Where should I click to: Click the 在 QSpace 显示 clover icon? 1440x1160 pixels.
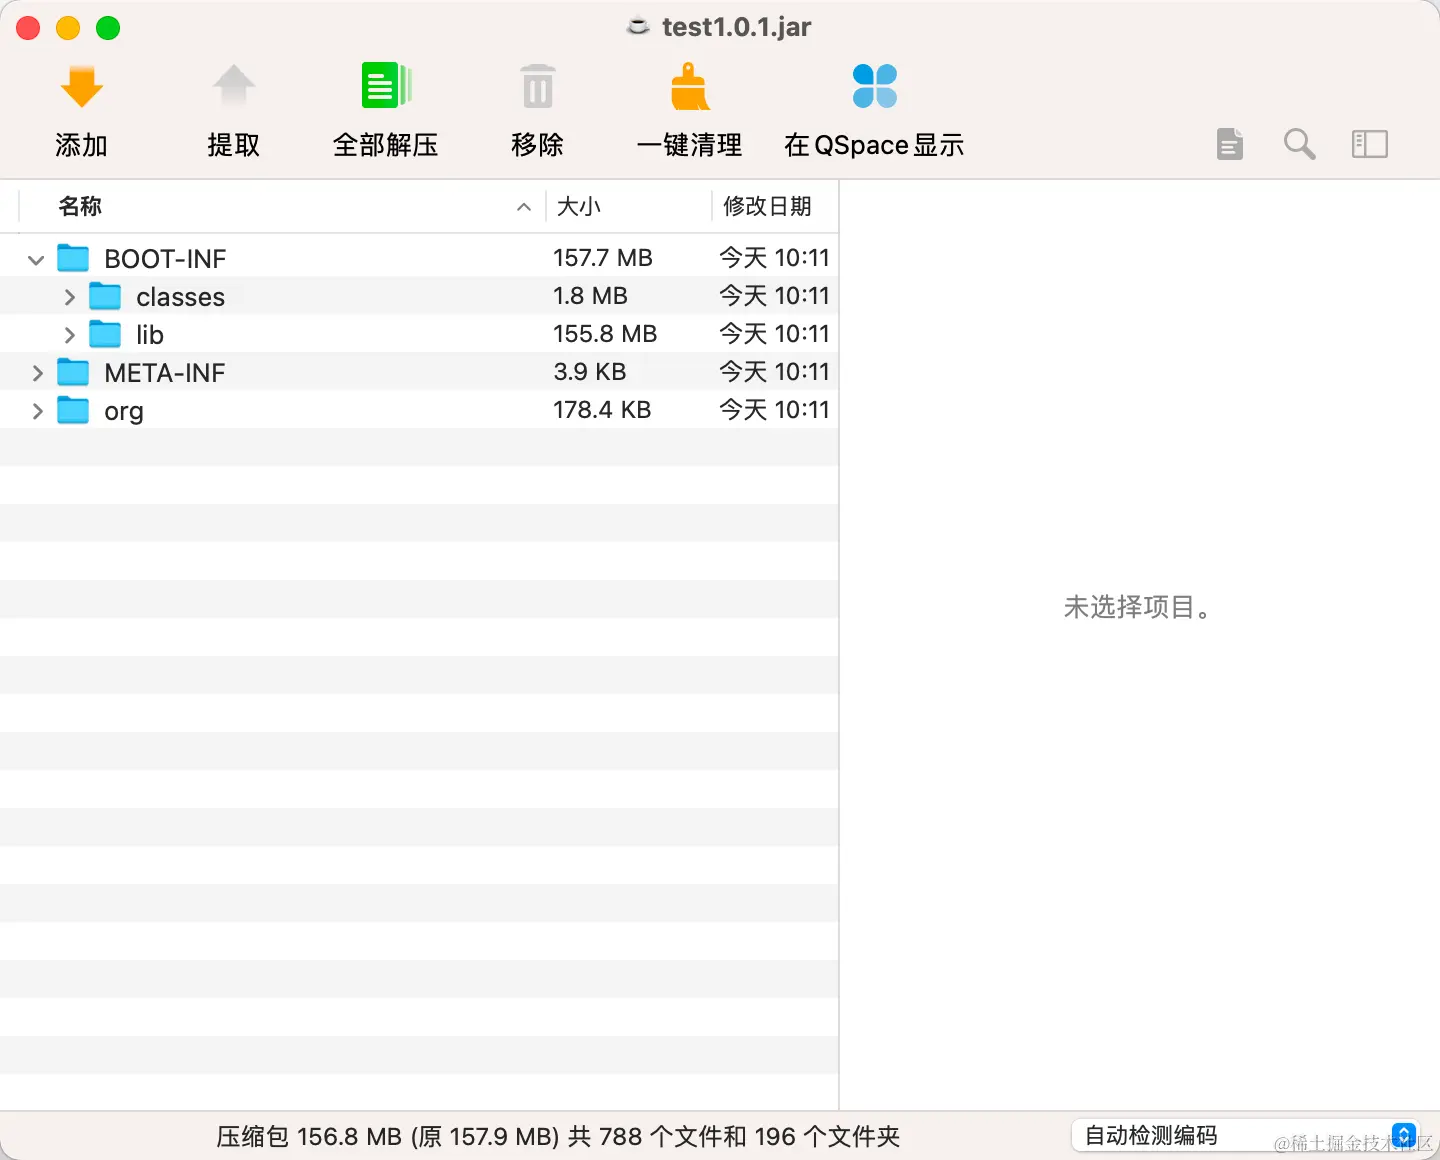click(x=875, y=86)
